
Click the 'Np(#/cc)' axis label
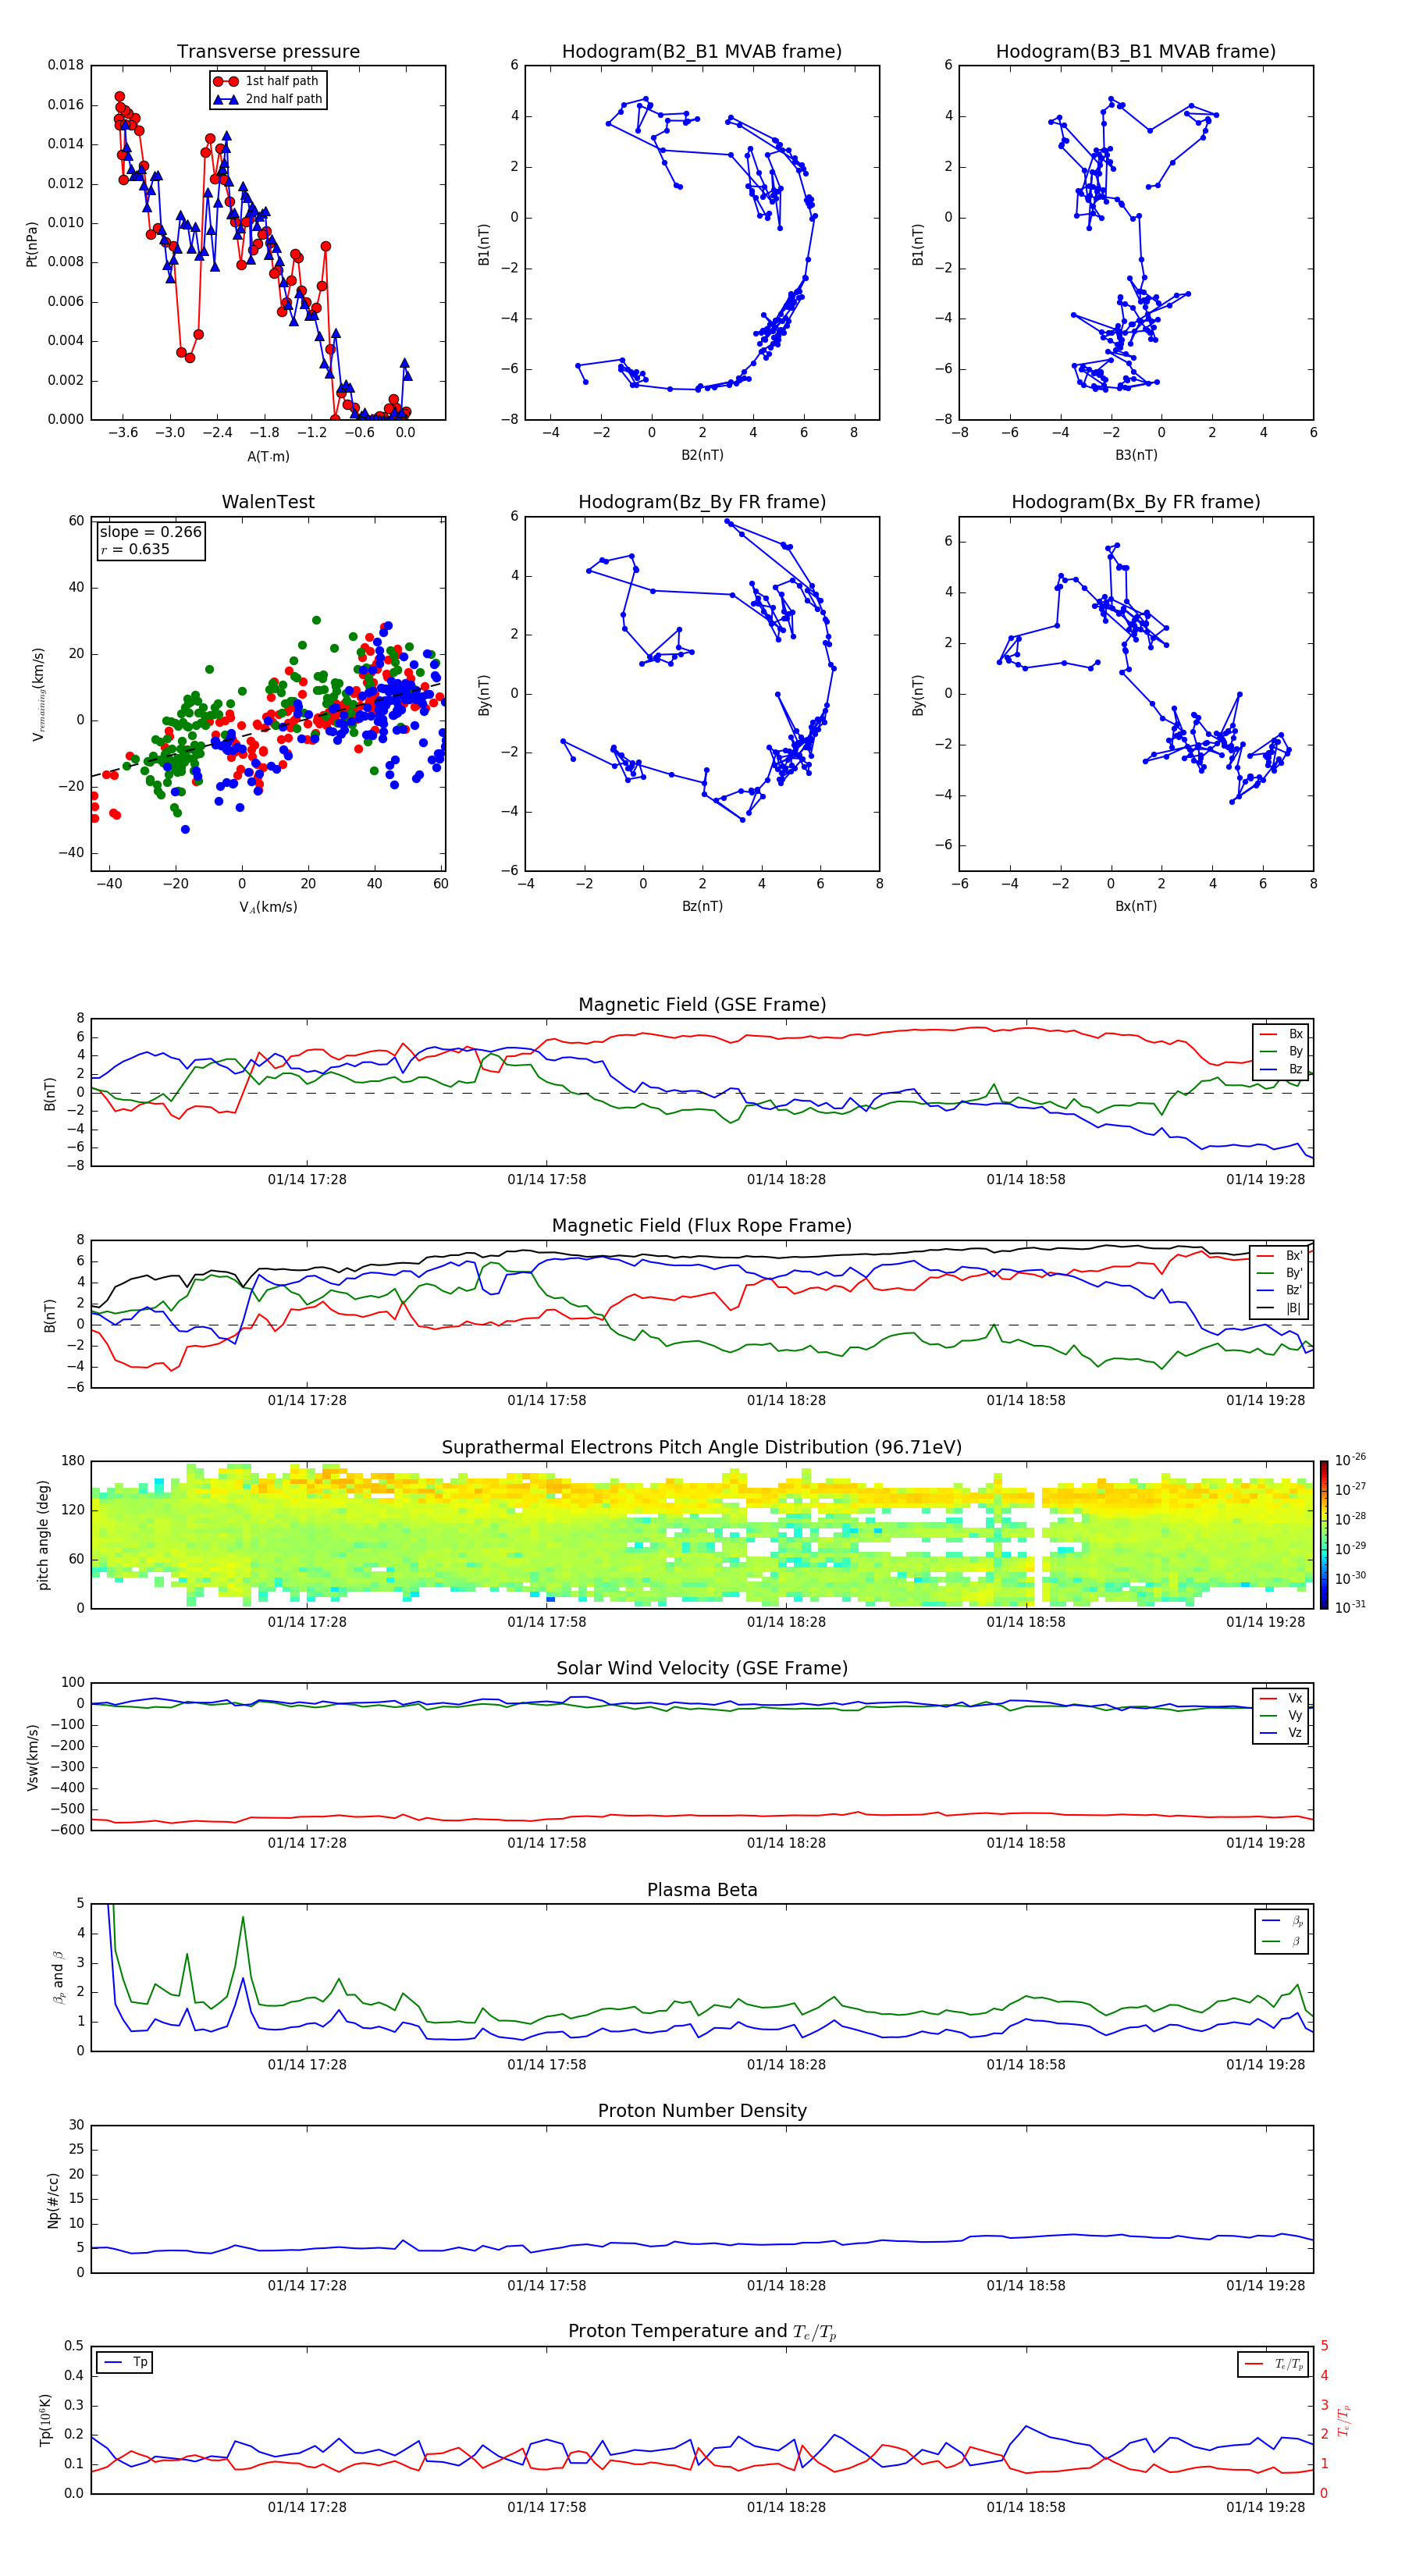[x=54, y=2199]
